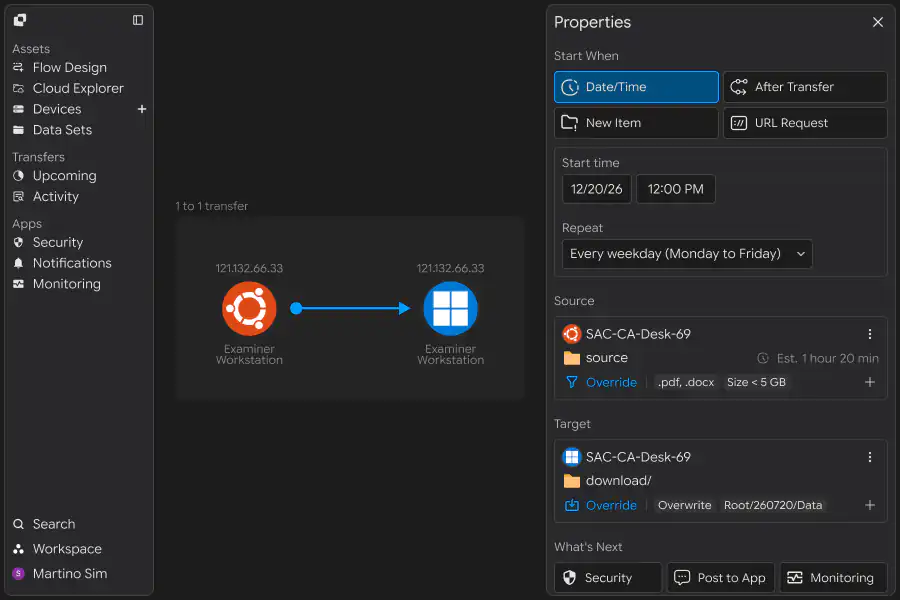Viewport: 900px width, 600px height.
Task: Add a target option with the plus icon
Action: click(870, 505)
